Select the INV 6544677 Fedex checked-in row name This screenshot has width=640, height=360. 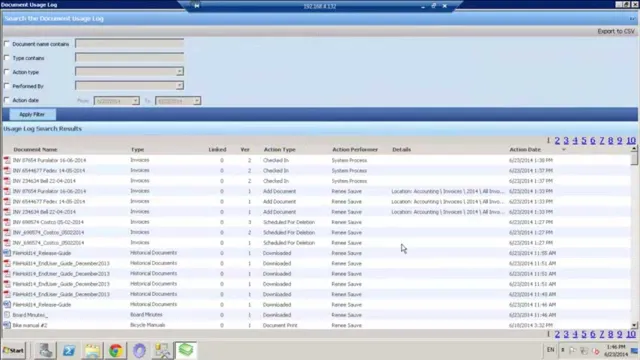[49, 170]
